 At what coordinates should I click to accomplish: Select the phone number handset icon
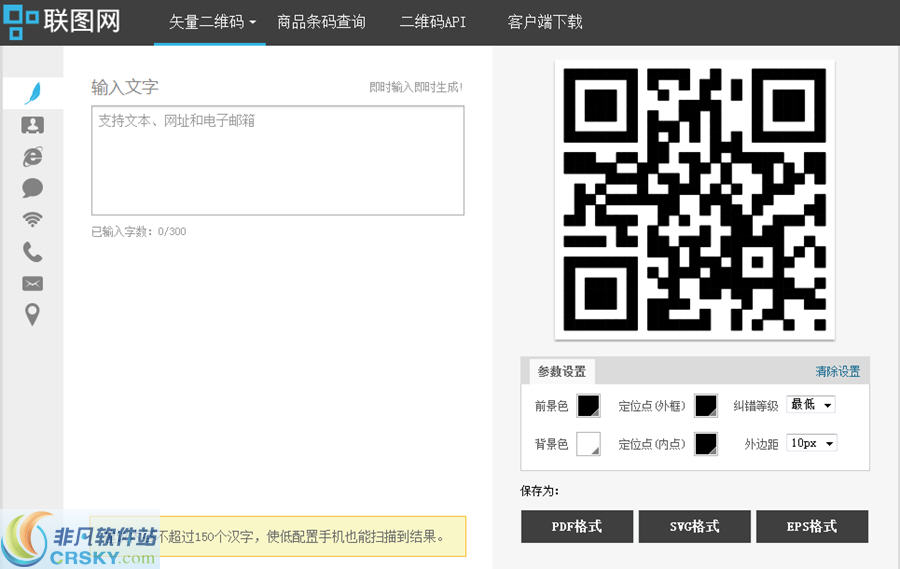click(x=33, y=251)
